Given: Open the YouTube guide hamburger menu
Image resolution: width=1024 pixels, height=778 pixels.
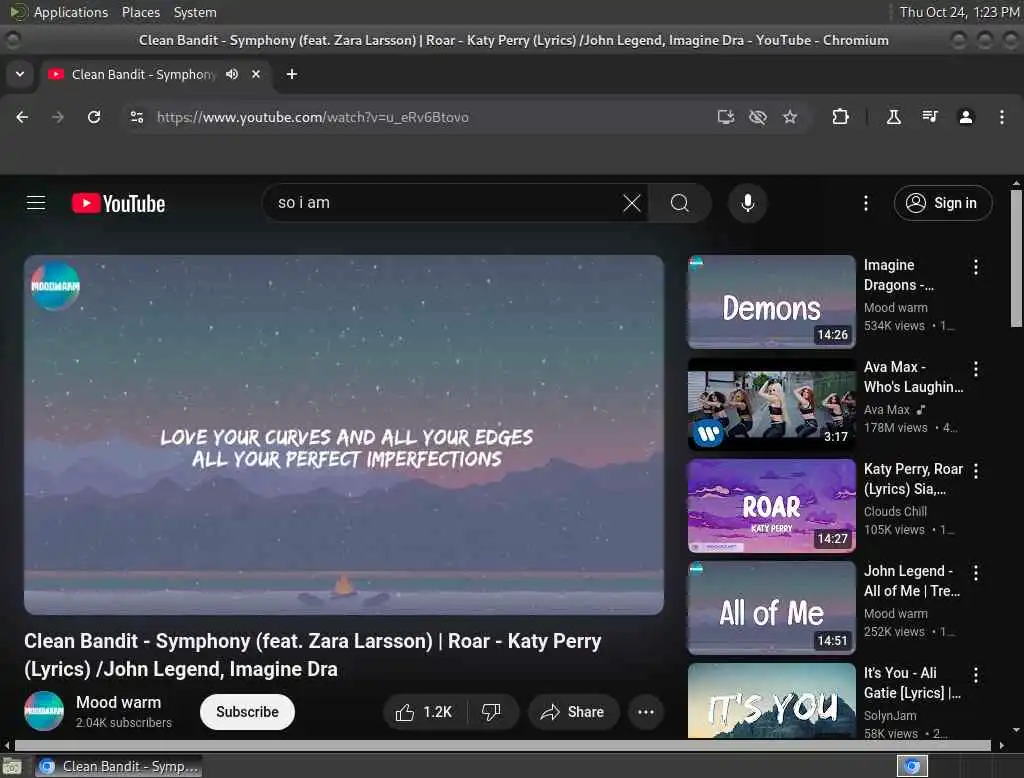Looking at the screenshot, I should (x=36, y=203).
